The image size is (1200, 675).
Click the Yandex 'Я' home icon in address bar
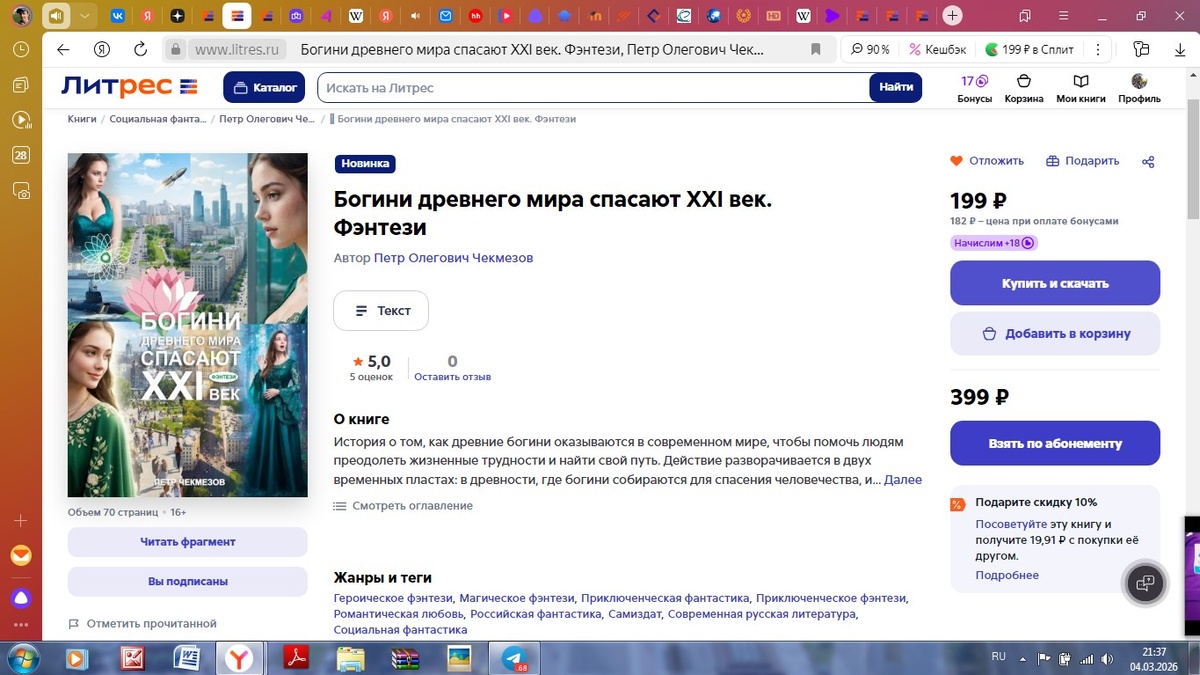[x=101, y=49]
